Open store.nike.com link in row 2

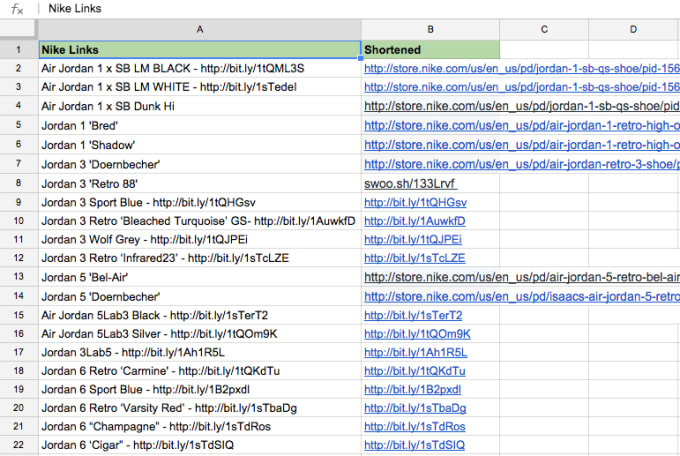point(522,69)
